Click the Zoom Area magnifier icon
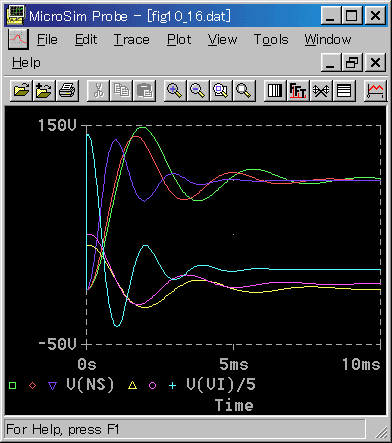 tap(221, 90)
